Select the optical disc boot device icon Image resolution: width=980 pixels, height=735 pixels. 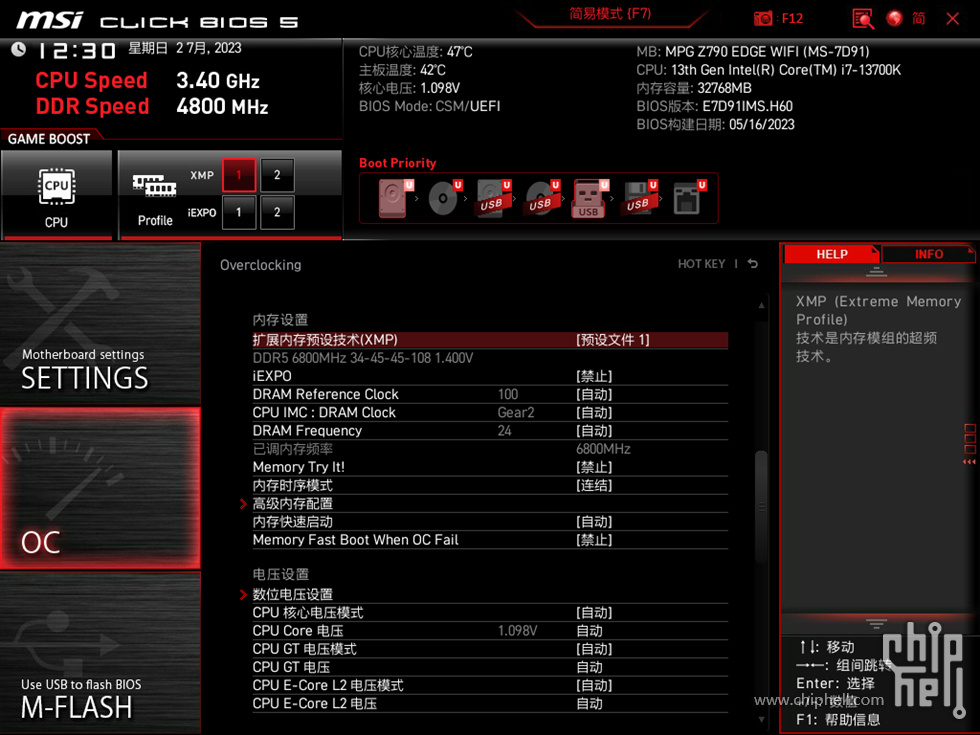coord(444,198)
